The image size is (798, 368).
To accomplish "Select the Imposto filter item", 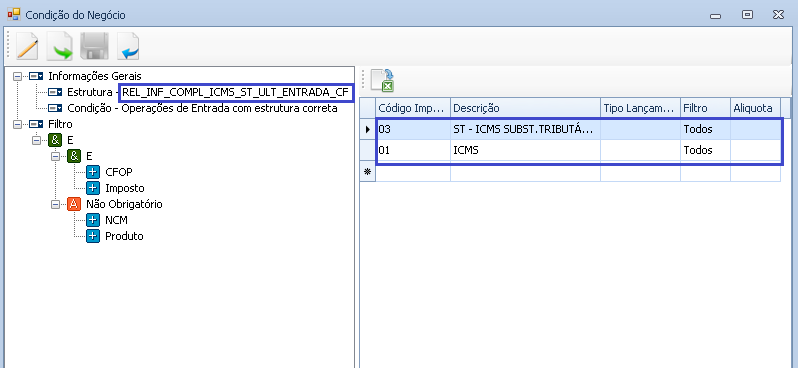I will (125, 188).
